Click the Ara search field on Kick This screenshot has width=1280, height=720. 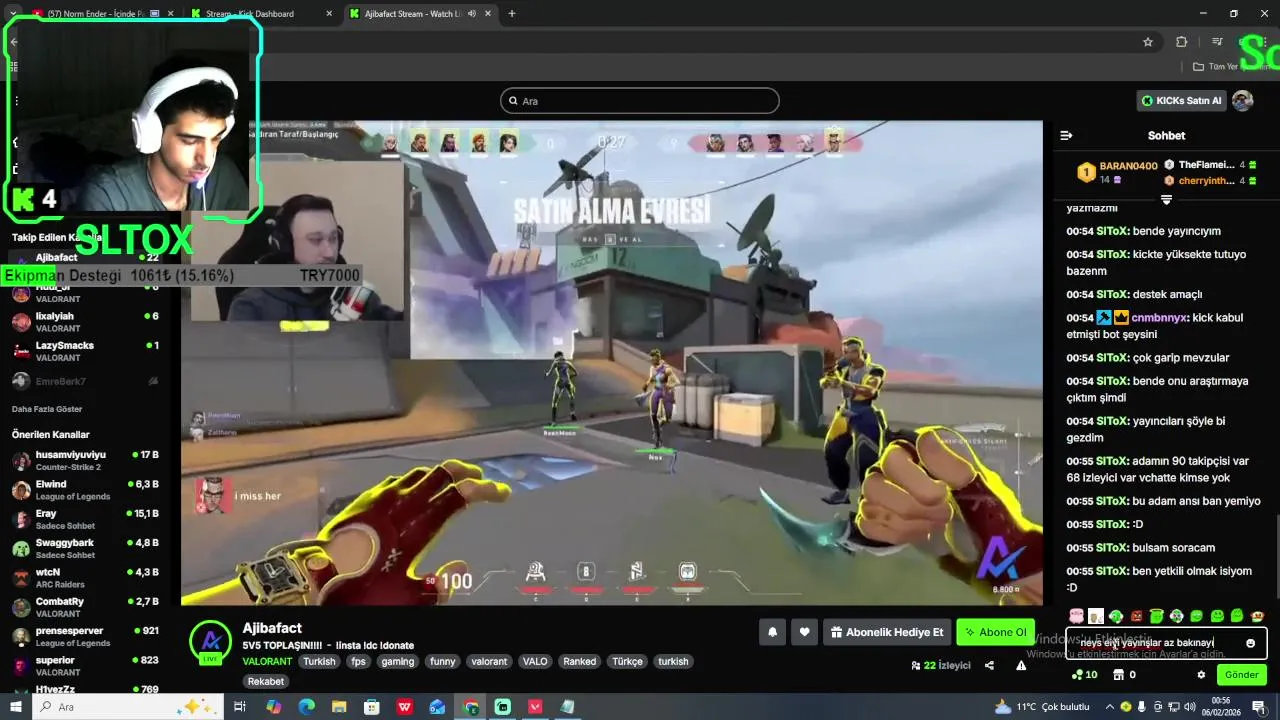coord(639,101)
